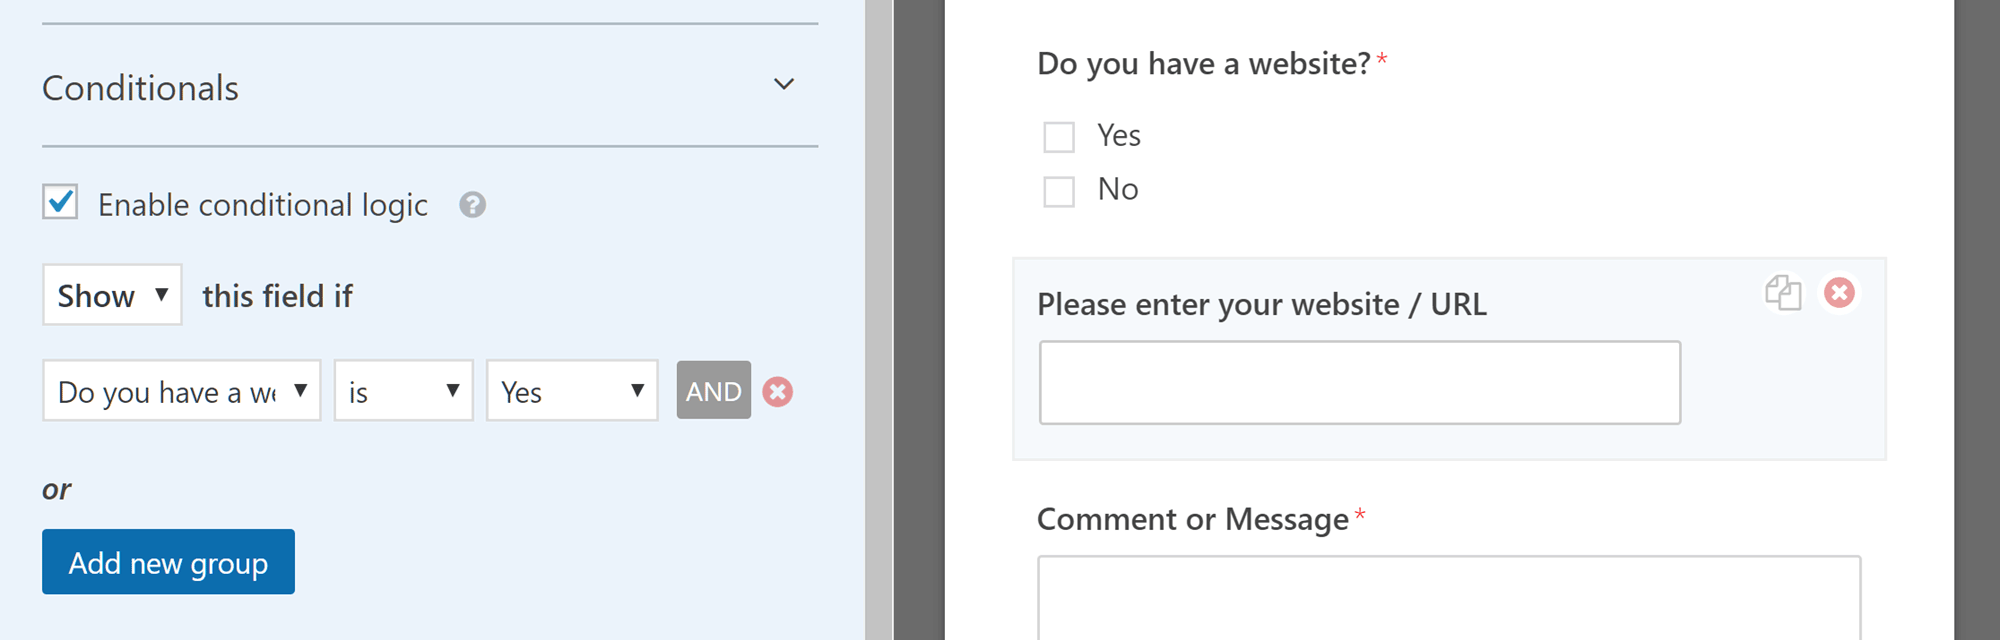
Task: Open the 'Yes' value dropdown
Action: click(x=572, y=391)
